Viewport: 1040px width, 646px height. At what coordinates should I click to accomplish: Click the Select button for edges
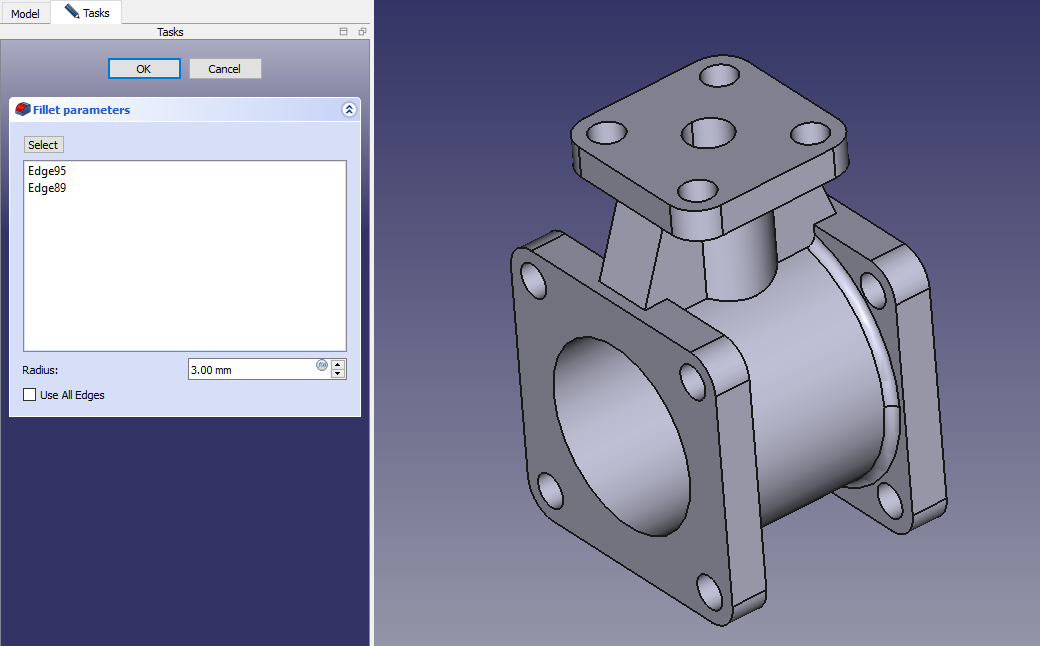(x=43, y=145)
